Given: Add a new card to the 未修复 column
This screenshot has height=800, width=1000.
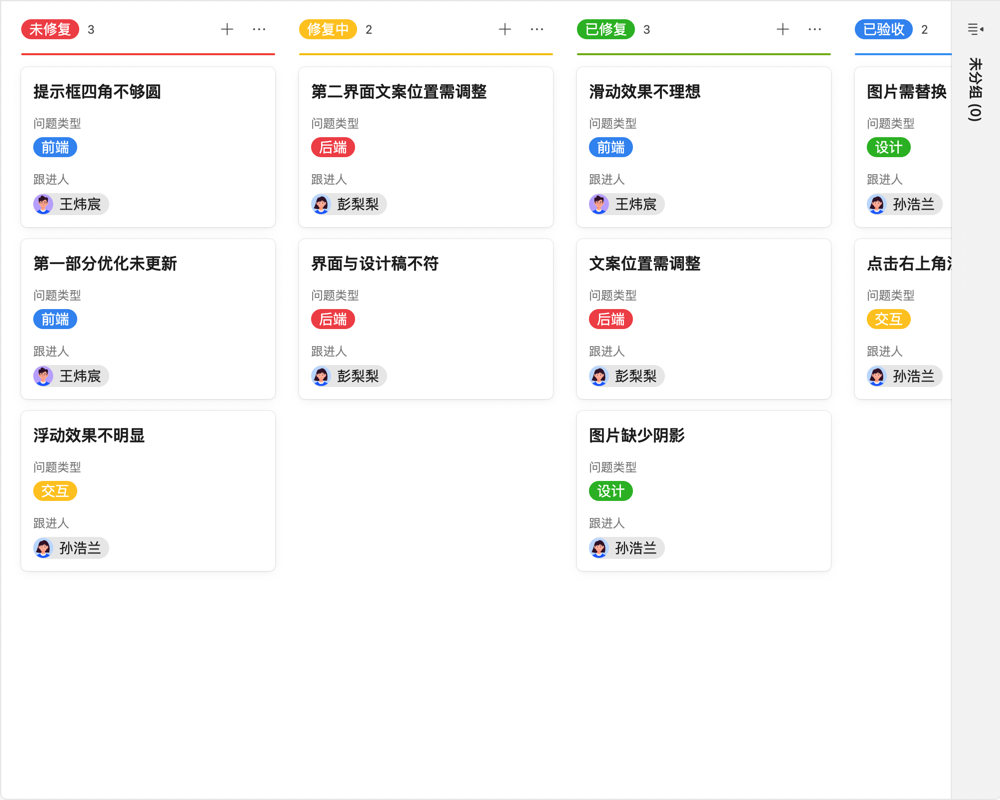Looking at the screenshot, I should tap(228, 29).
